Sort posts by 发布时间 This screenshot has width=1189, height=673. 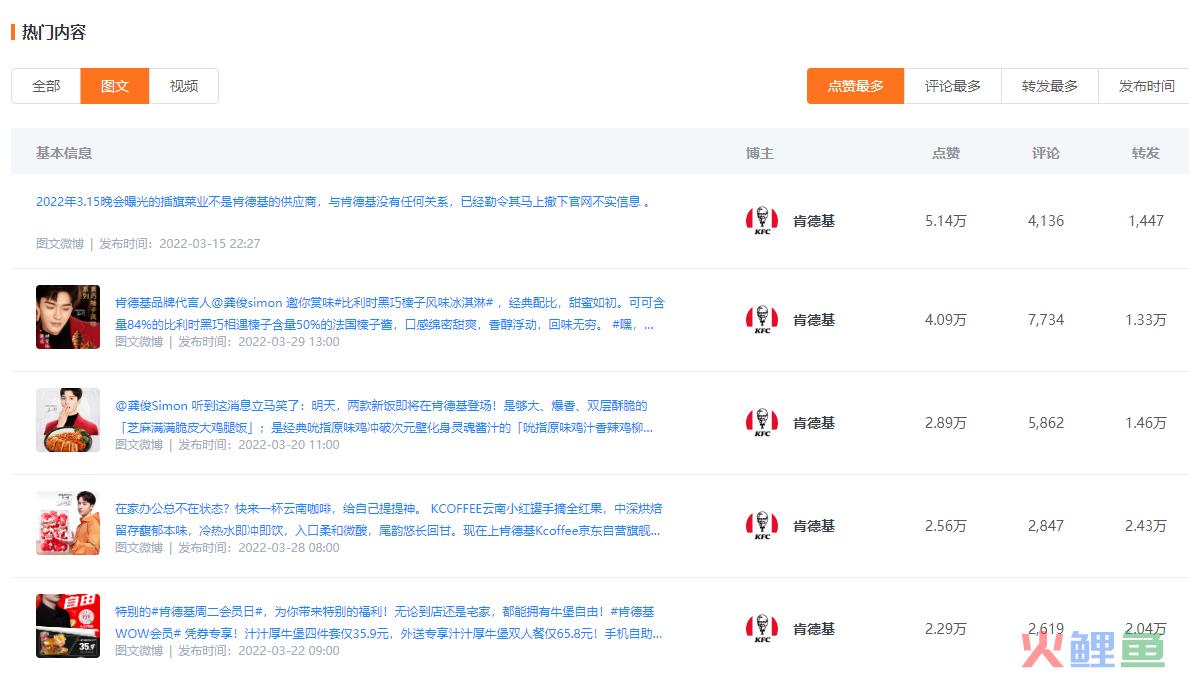coord(1146,86)
